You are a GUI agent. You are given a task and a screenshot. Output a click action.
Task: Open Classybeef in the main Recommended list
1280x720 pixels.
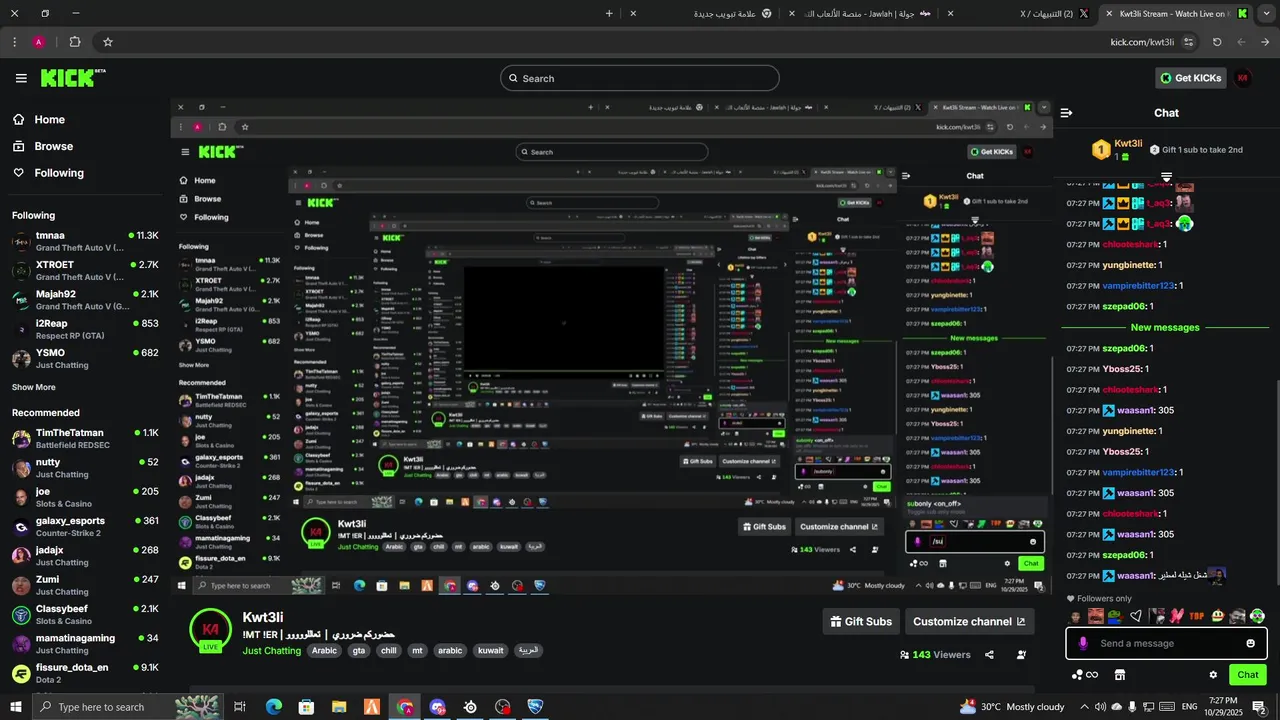pyautogui.click(x=85, y=614)
